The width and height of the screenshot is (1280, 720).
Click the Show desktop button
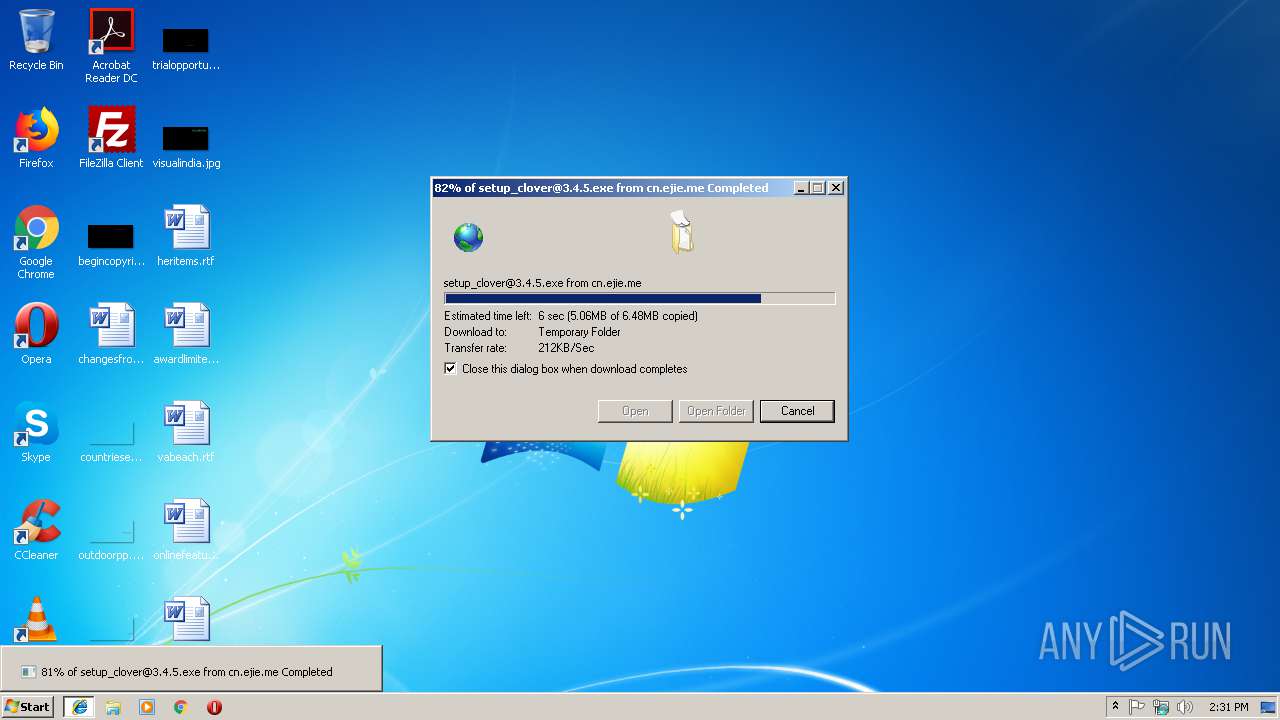pos(1268,707)
